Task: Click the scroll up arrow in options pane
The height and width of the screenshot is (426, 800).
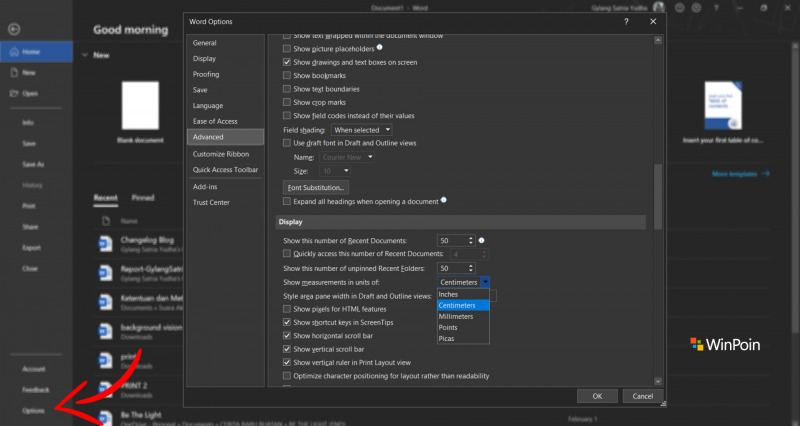Action: (658, 40)
